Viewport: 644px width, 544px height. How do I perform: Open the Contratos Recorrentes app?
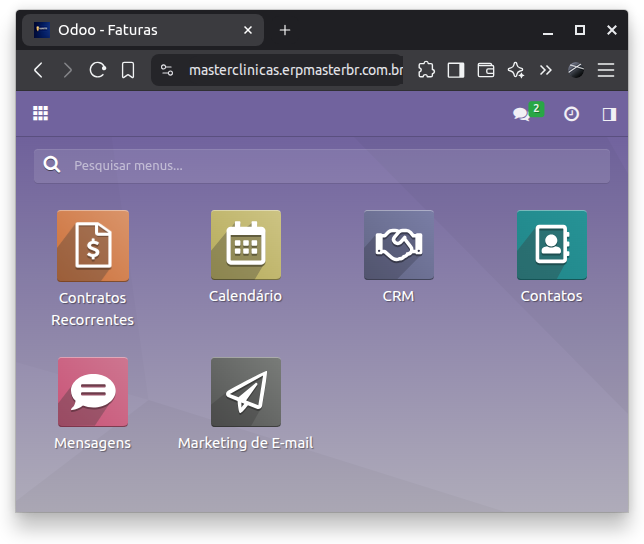click(93, 246)
